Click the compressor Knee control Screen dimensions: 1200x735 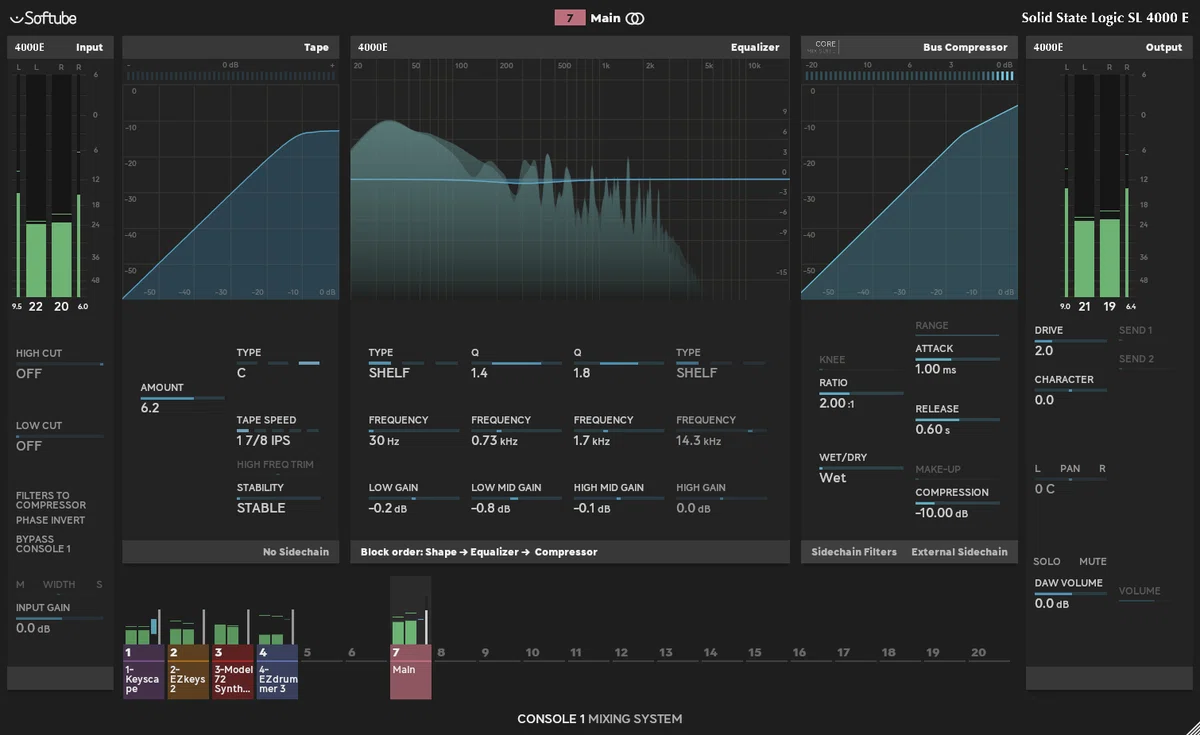click(x=832, y=359)
